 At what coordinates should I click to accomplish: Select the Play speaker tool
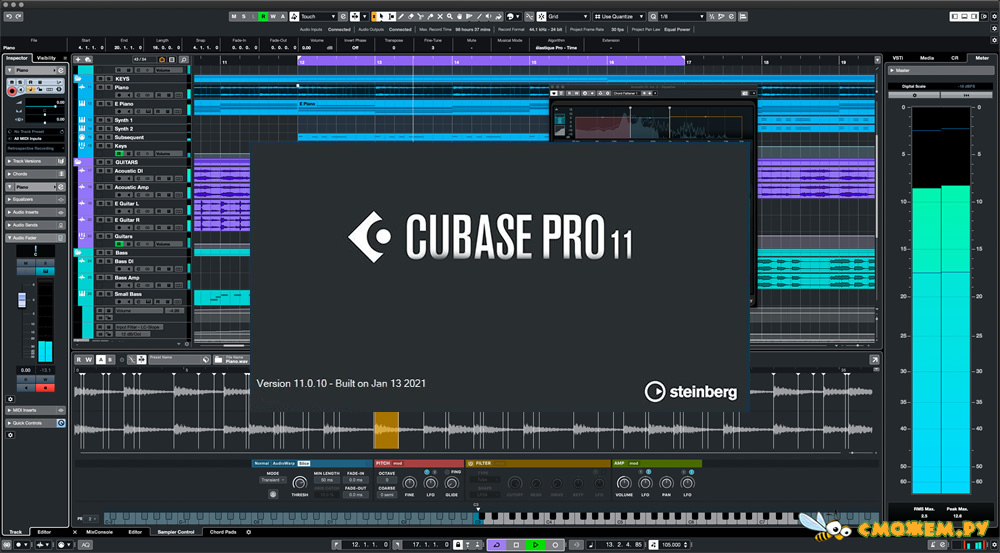click(x=489, y=16)
